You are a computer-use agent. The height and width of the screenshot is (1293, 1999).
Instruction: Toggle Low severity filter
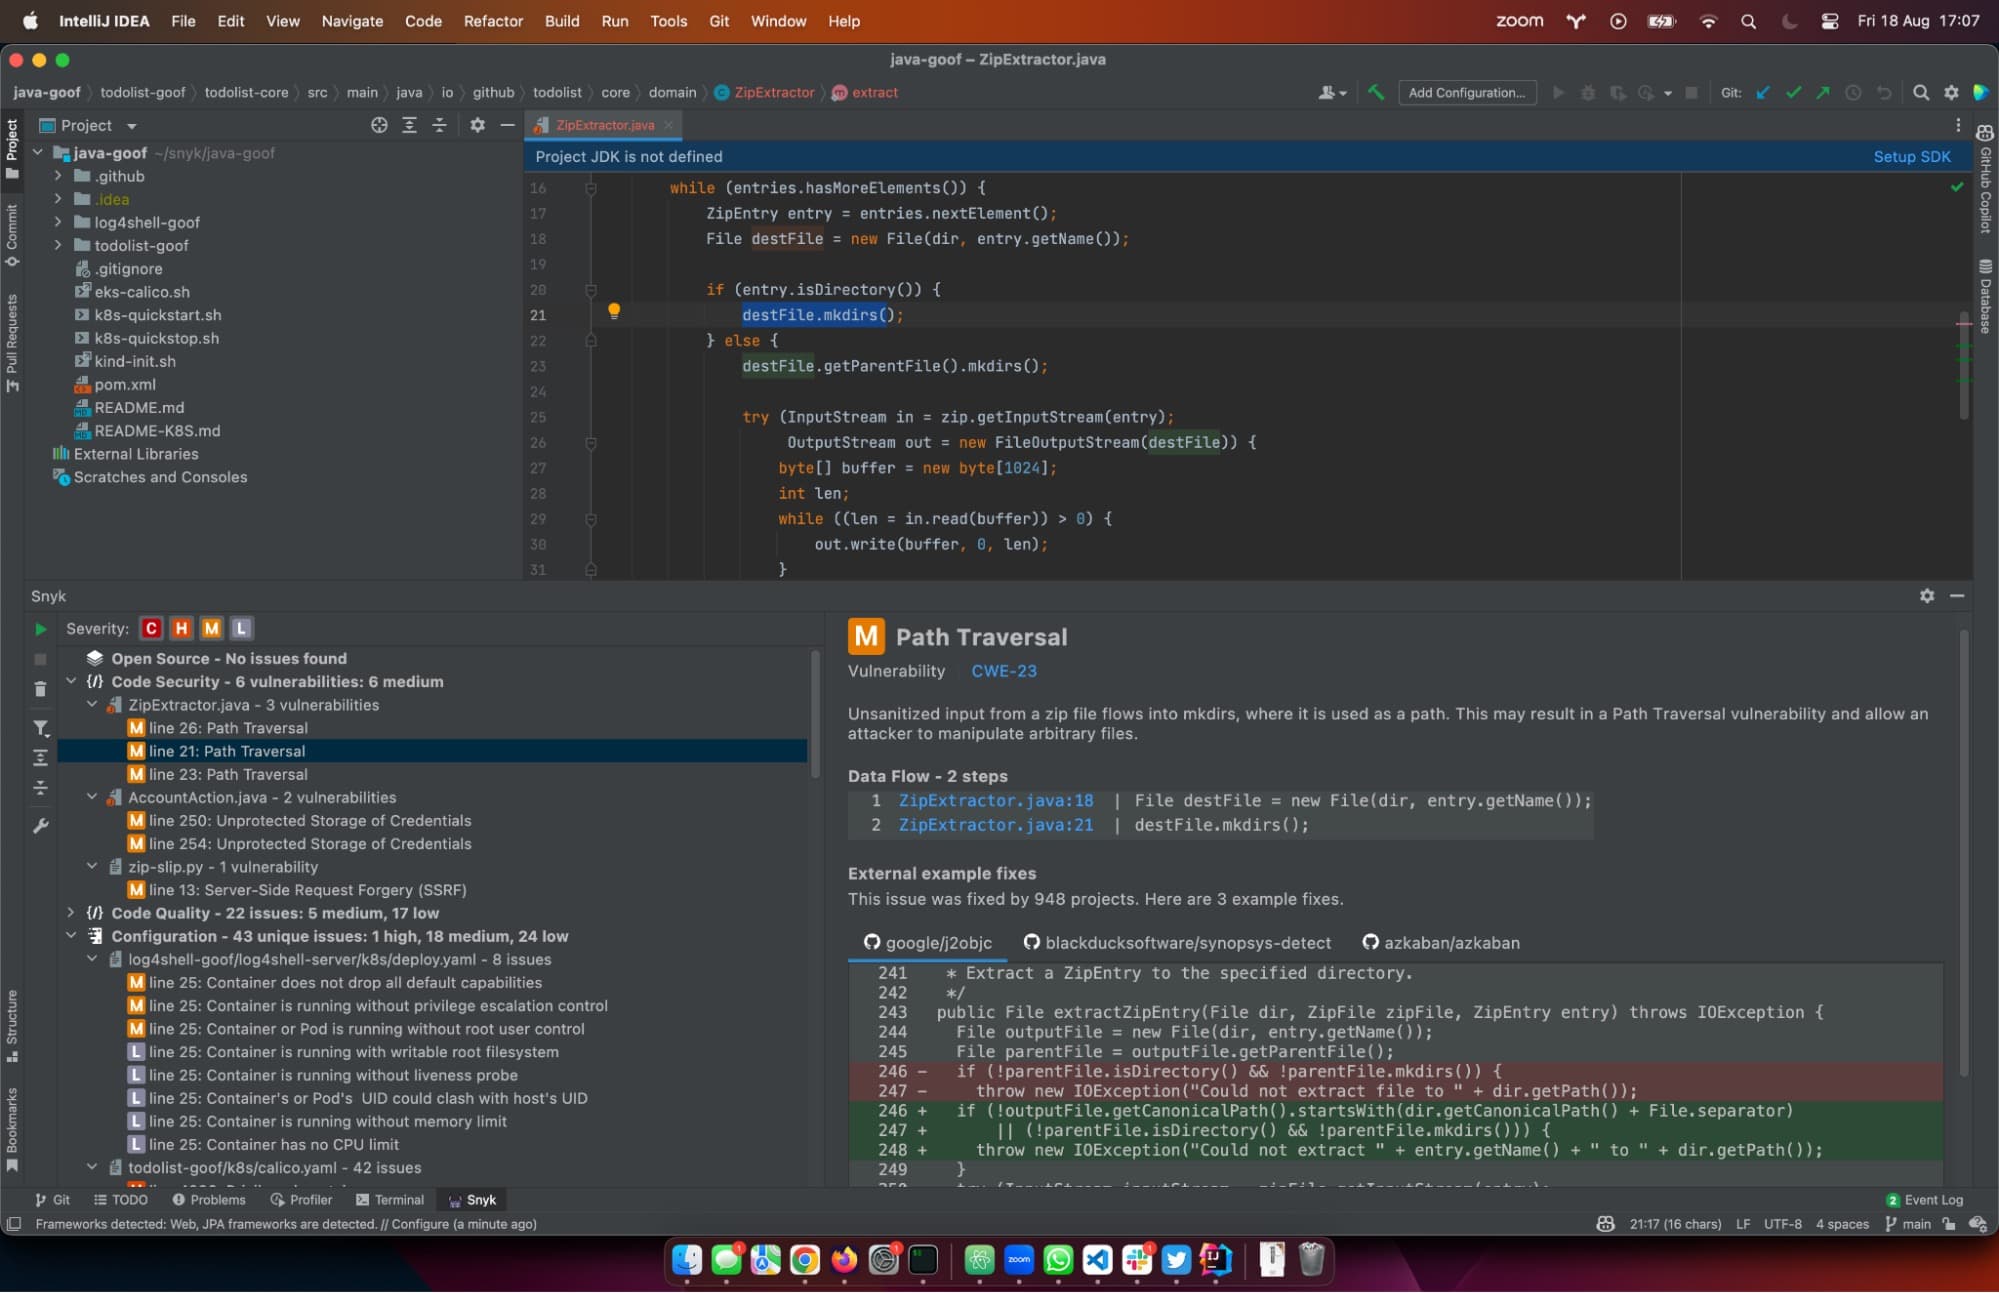coord(241,629)
